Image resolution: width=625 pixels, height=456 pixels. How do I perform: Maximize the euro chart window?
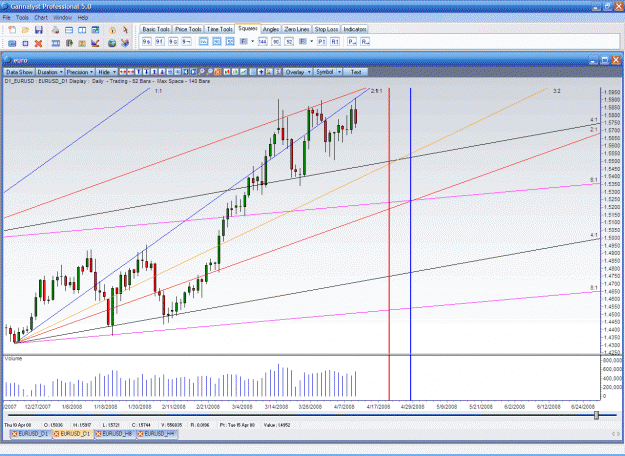pos(605,60)
